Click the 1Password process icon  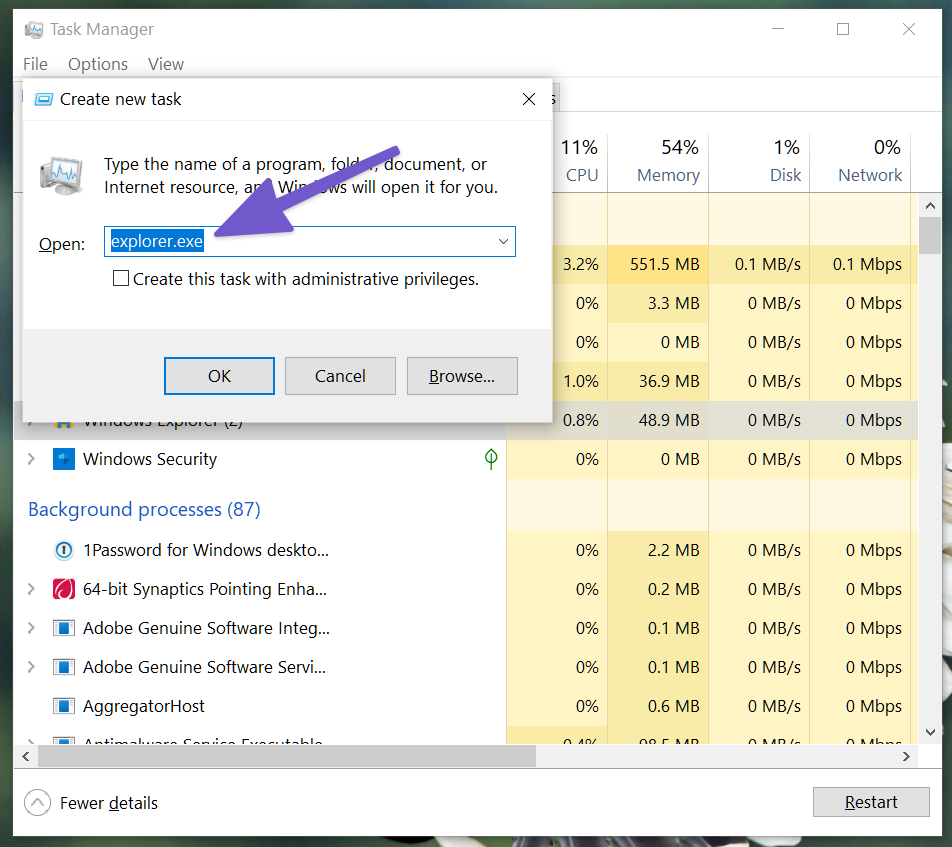click(x=64, y=550)
